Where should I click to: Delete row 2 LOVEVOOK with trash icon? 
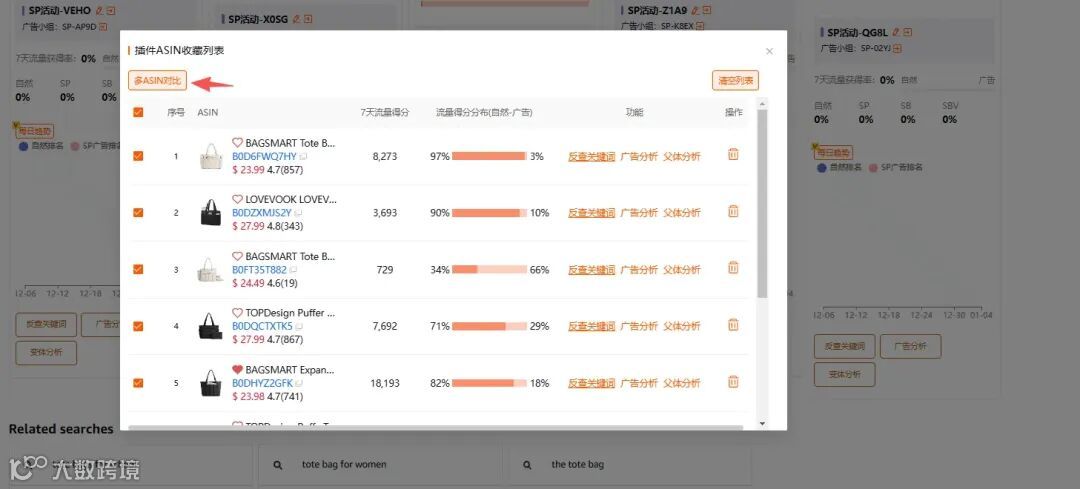[734, 211]
